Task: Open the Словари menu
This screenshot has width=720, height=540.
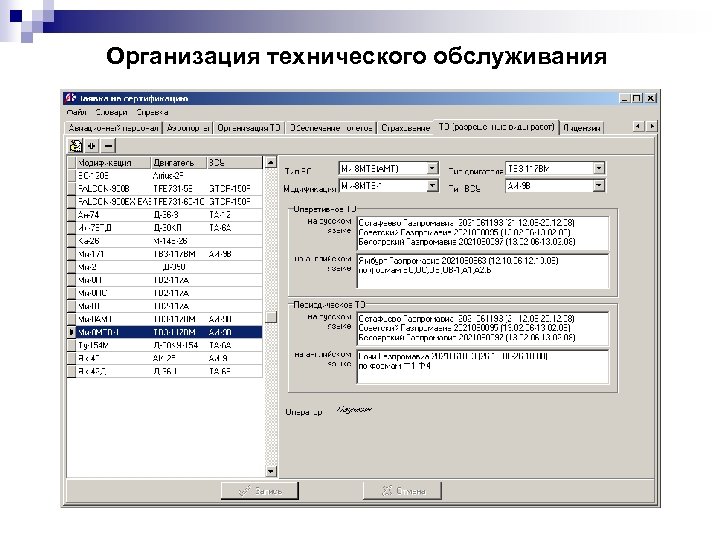Action: click(x=111, y=112)
